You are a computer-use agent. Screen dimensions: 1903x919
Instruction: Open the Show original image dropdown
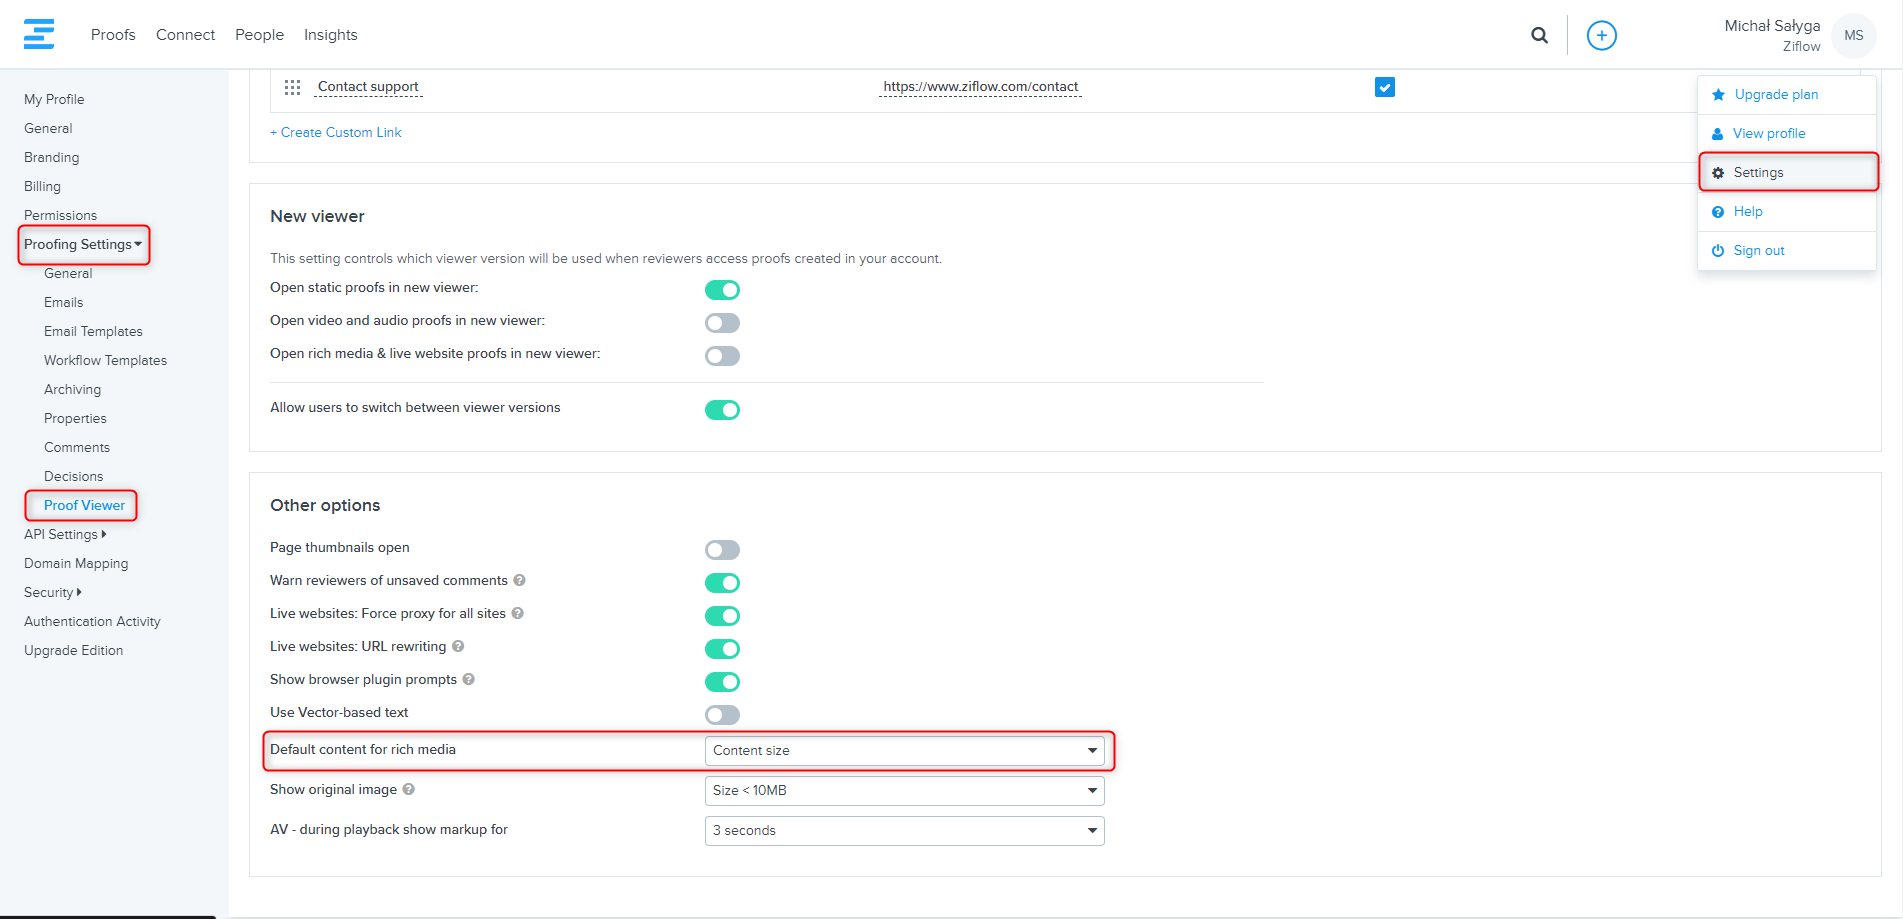click(904, 790)
